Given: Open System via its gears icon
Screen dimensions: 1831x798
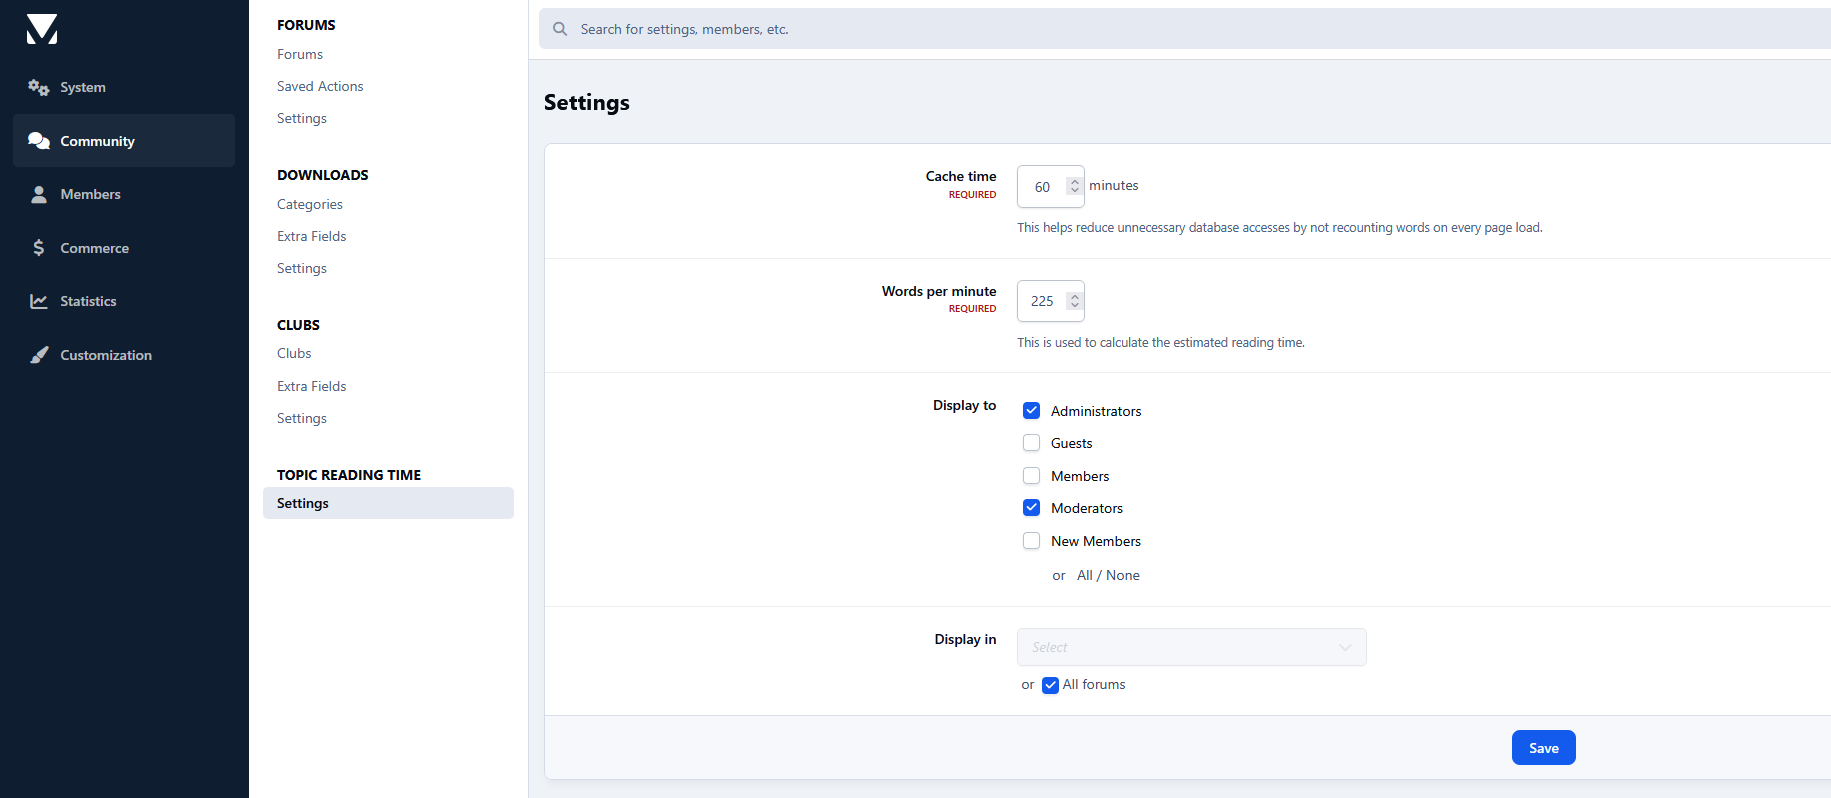Looking at the screenshot, I should [39, 88].
